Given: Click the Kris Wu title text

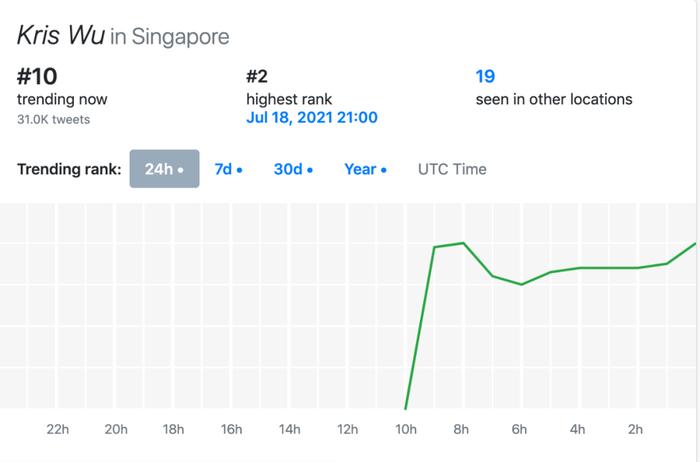Looking at the screenshot, I should point(61,35).
